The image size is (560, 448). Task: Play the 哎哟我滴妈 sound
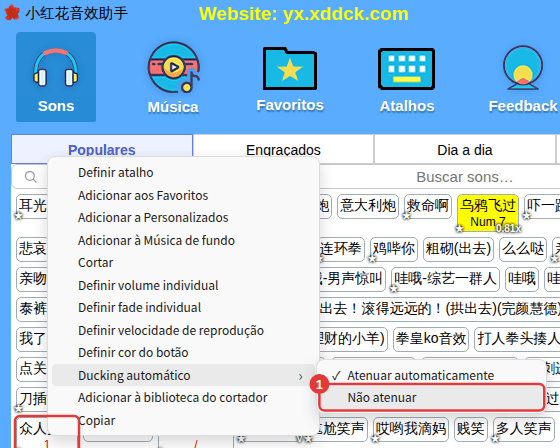pyautogui.click(x=411, y=429)
